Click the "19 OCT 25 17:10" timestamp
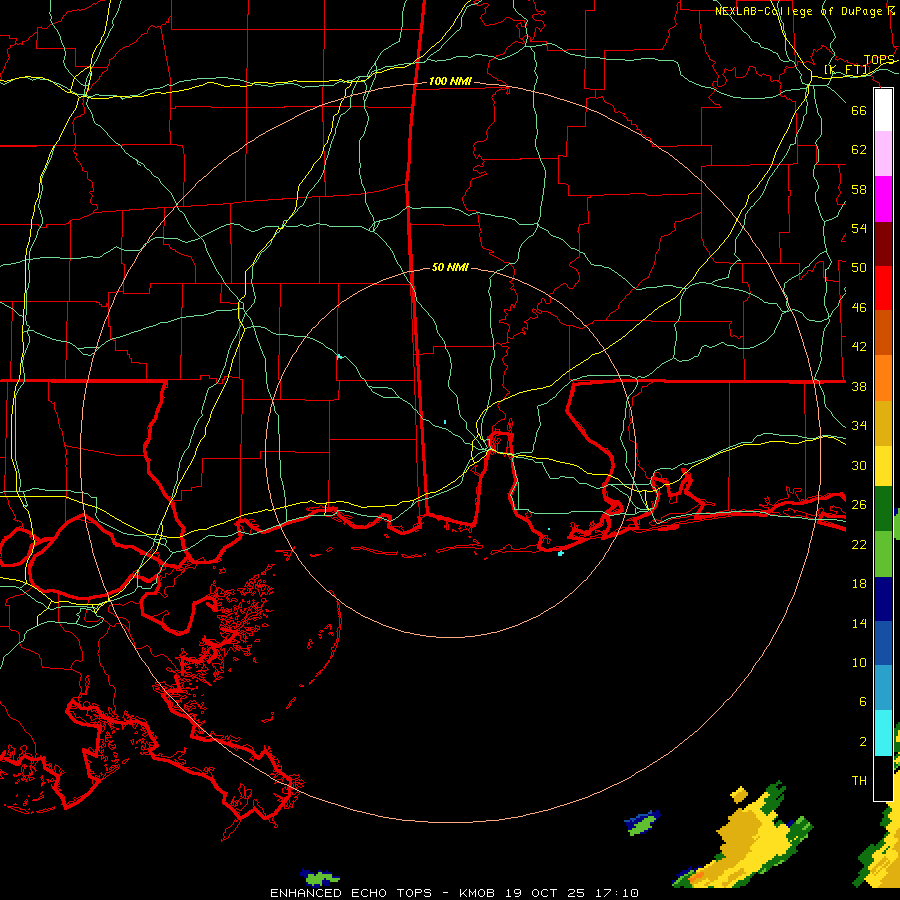900x900 pixels. (x=572, y=893)
